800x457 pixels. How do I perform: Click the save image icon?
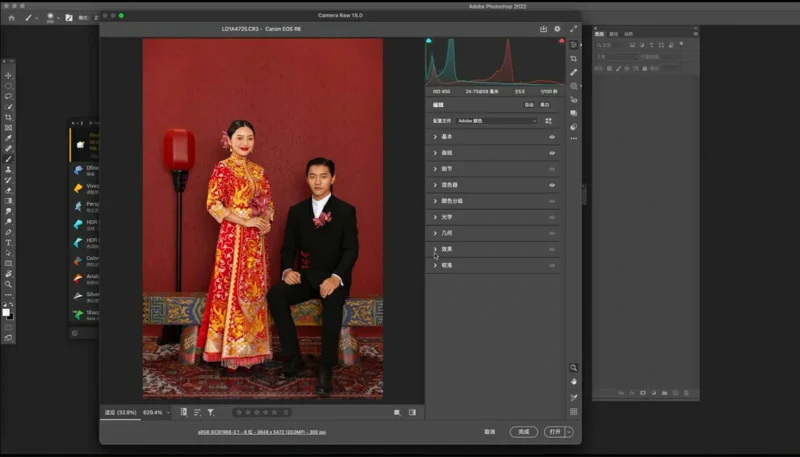pos(544,29)
